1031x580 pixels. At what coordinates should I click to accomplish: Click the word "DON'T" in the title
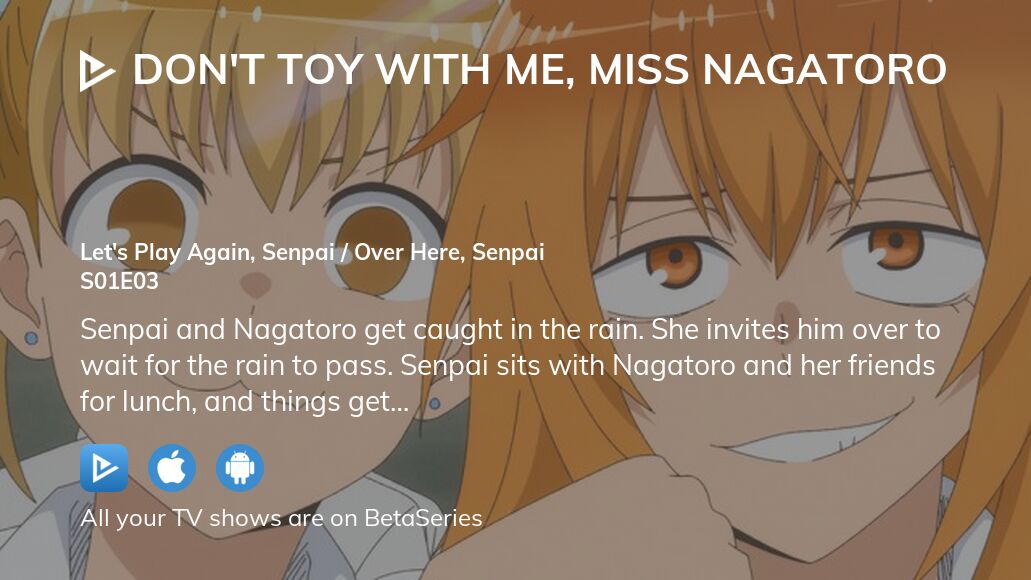(198, 68)
